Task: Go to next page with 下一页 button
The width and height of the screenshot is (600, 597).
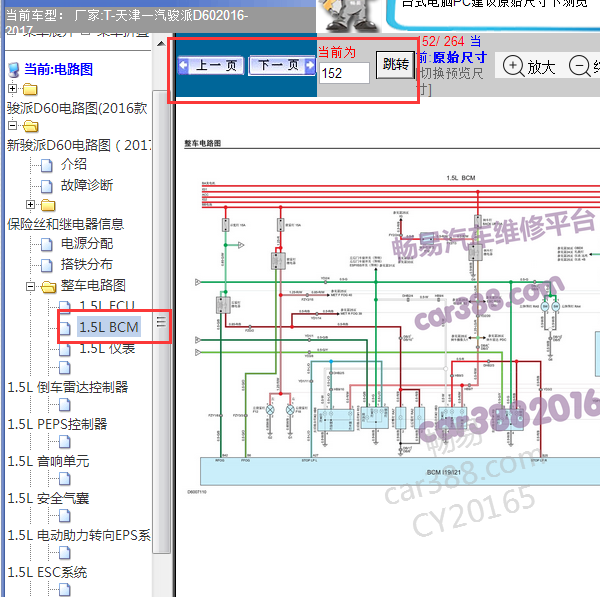Action: [x=282, y=65]
